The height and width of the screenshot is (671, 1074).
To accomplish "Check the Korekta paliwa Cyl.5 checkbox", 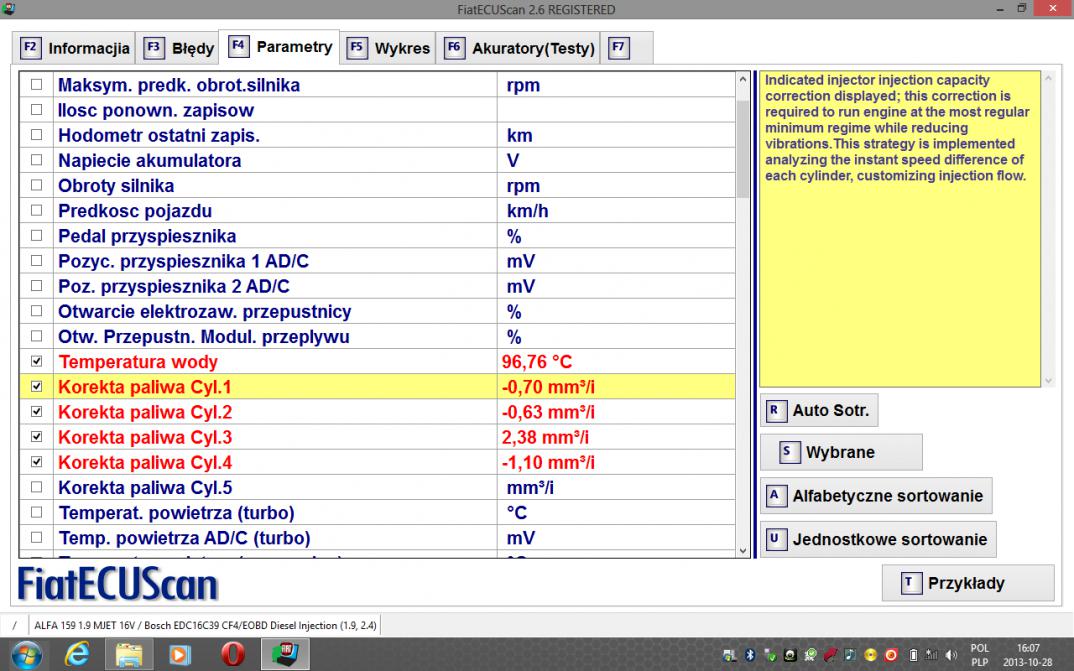I will (36, 487).
